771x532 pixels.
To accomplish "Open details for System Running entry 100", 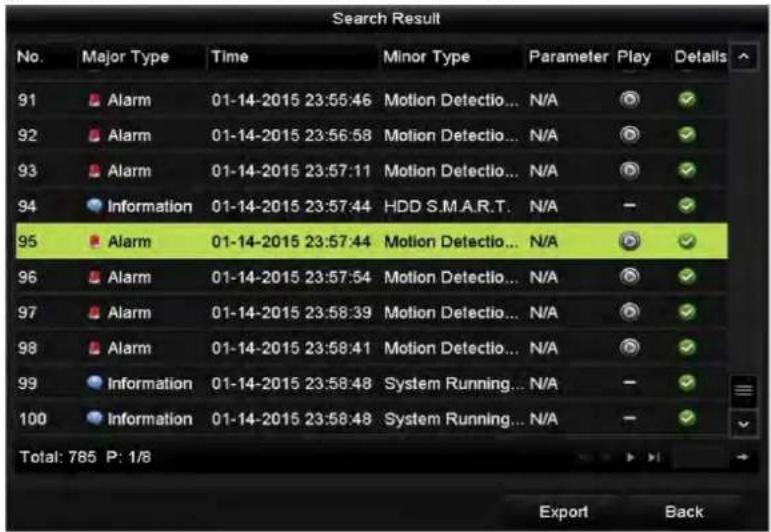I will tap(687, 418).
